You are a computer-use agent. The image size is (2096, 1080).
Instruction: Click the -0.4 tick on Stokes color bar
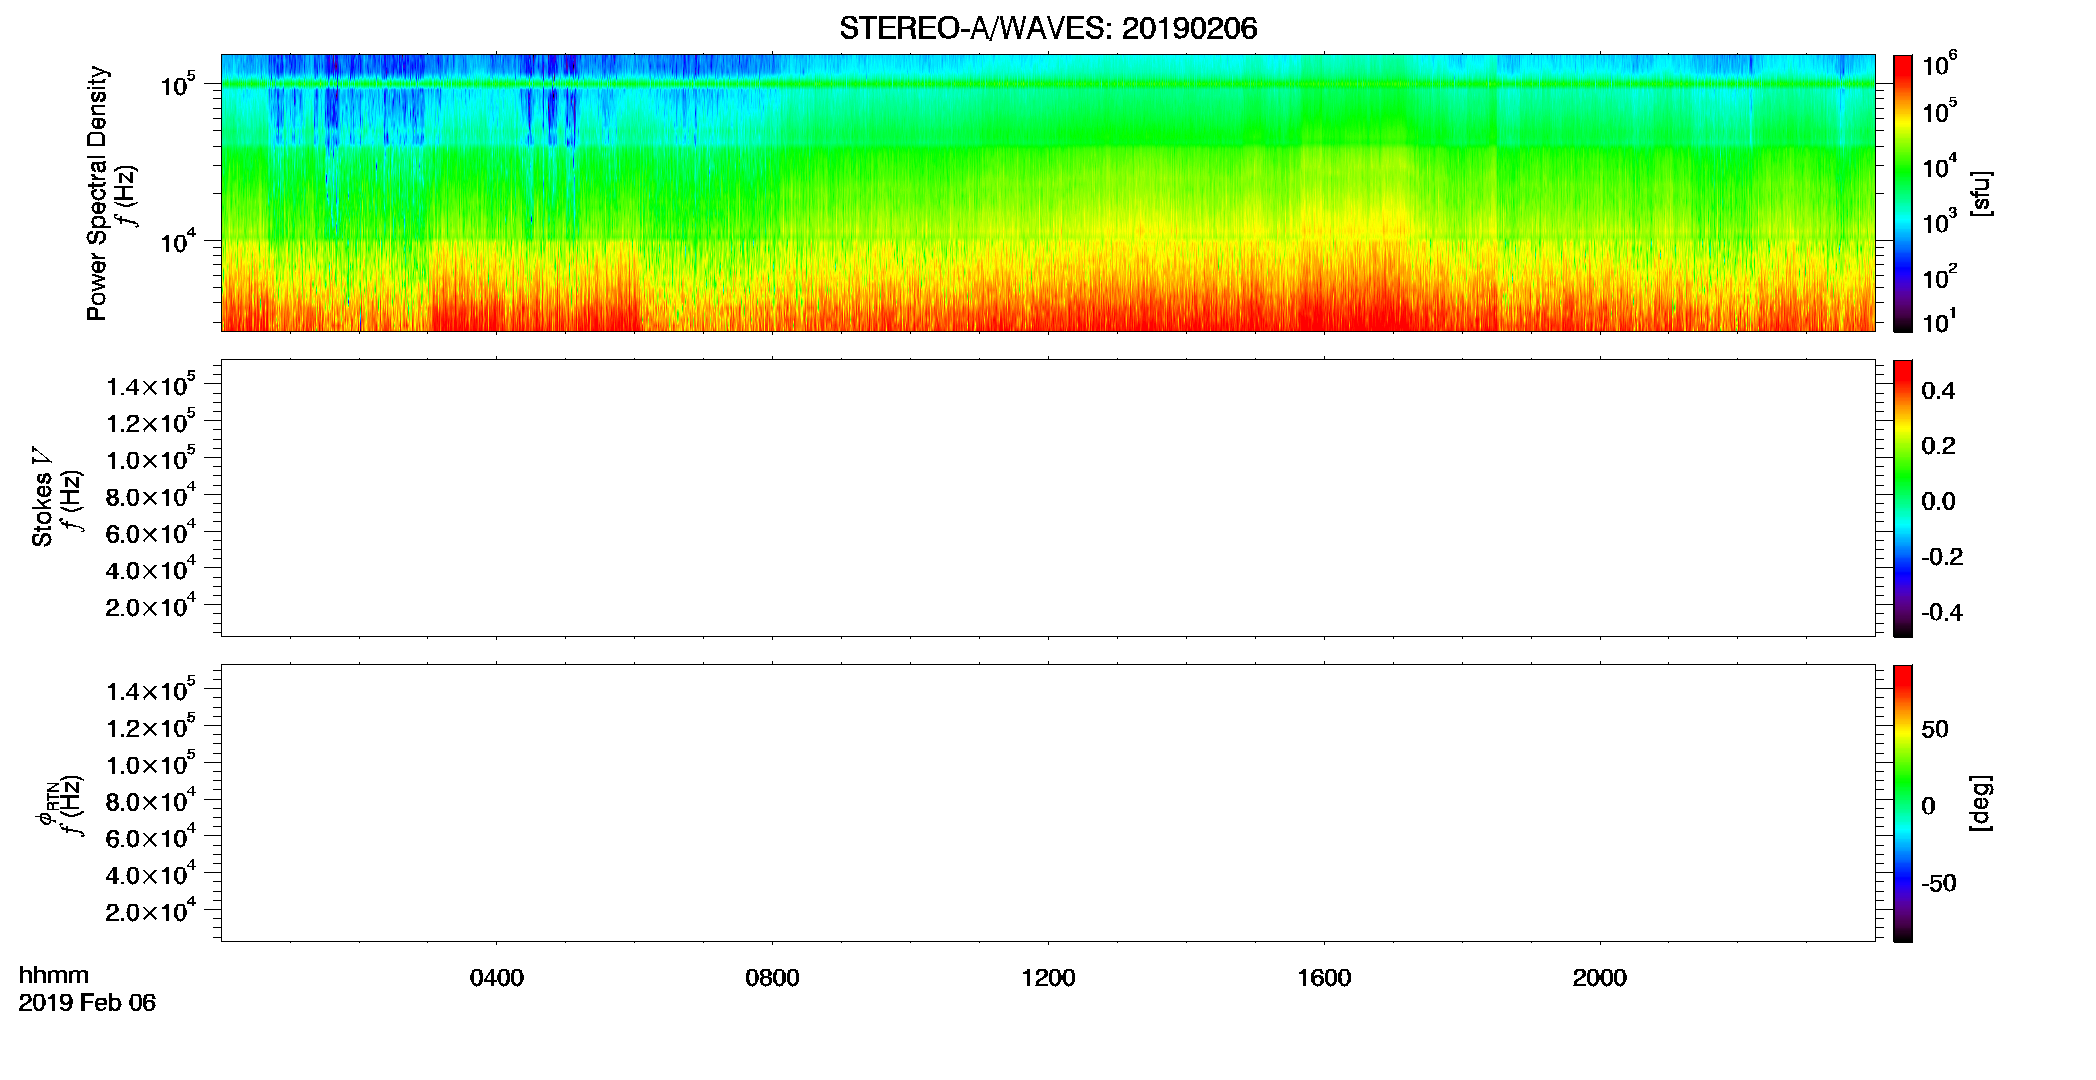click(1942, 613)
